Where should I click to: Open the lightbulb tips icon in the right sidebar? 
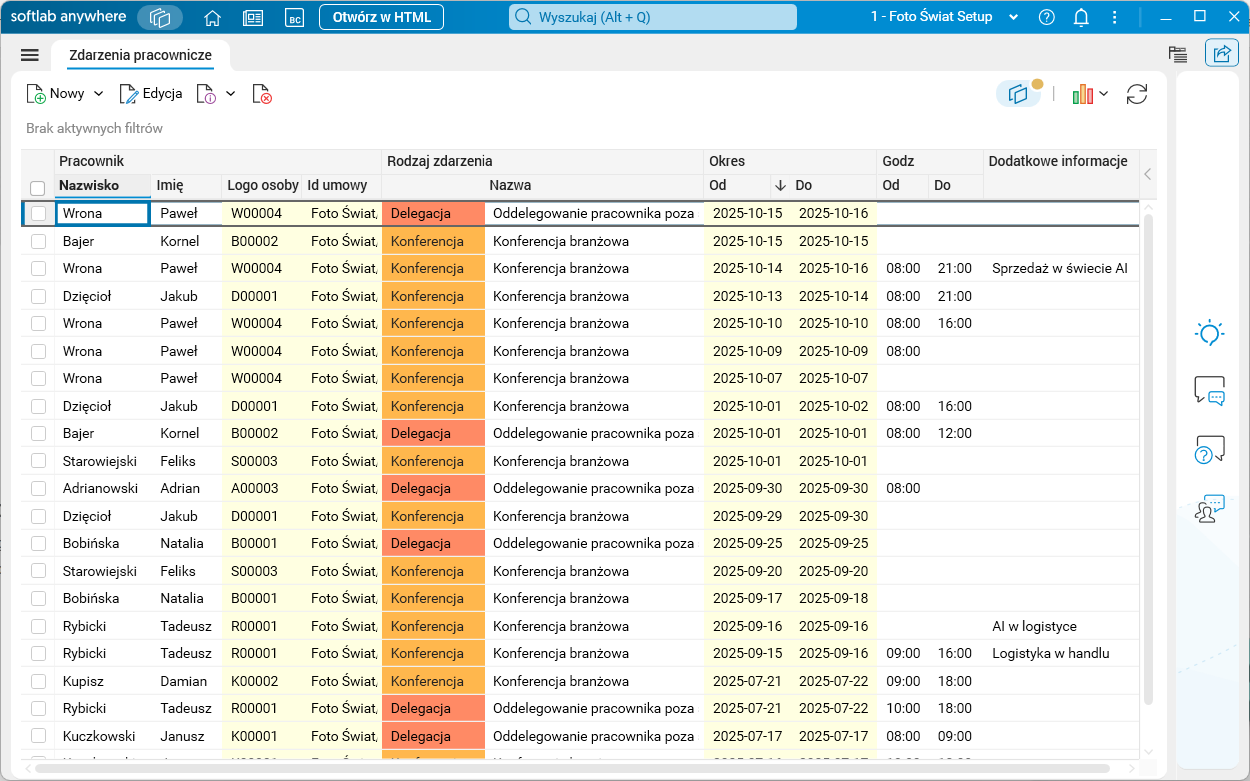point(1210,334)
